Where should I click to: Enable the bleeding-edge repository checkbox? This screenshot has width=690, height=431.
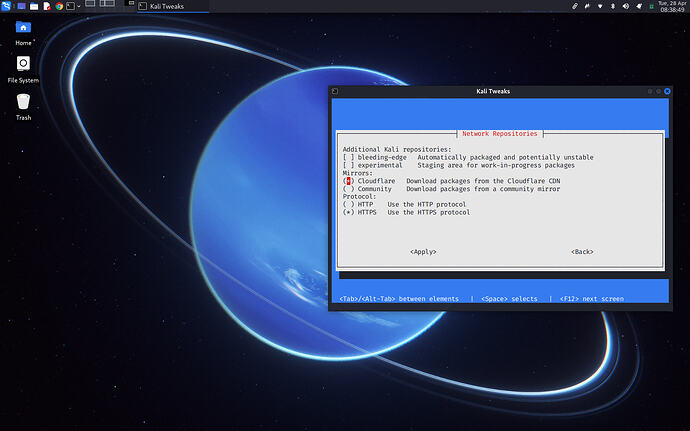[x=349, y=157]
